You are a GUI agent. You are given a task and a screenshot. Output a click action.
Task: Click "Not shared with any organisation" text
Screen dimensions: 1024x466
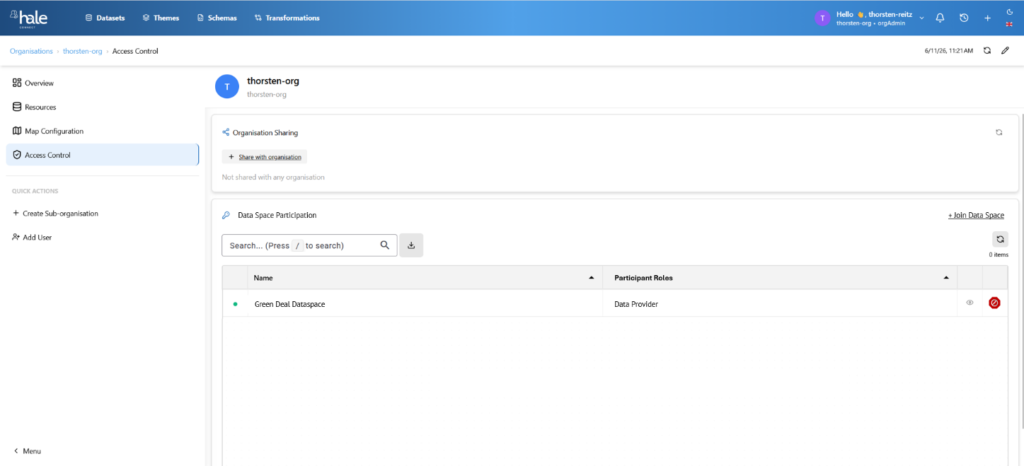273,177
